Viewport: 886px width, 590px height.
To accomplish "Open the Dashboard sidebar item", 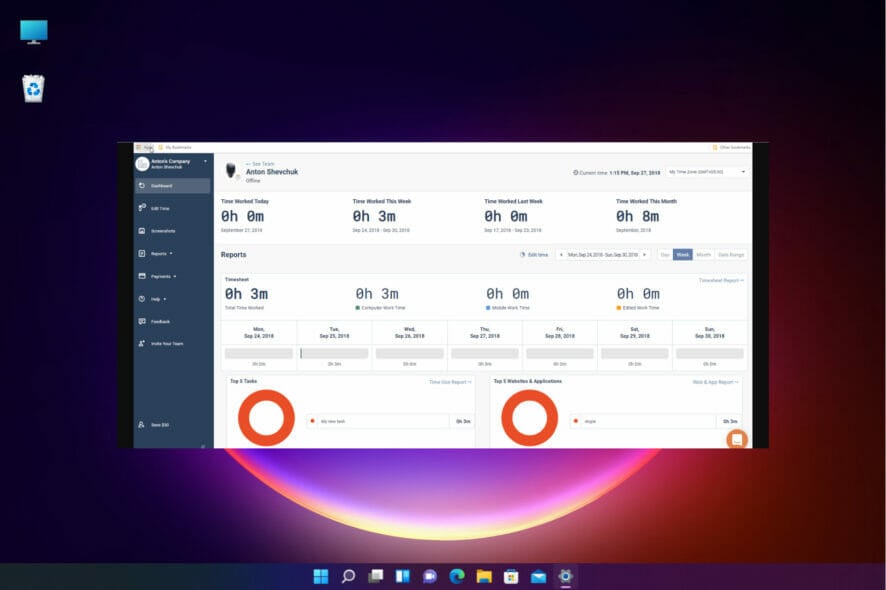I will pyautogui.click(x=172, y=186).
